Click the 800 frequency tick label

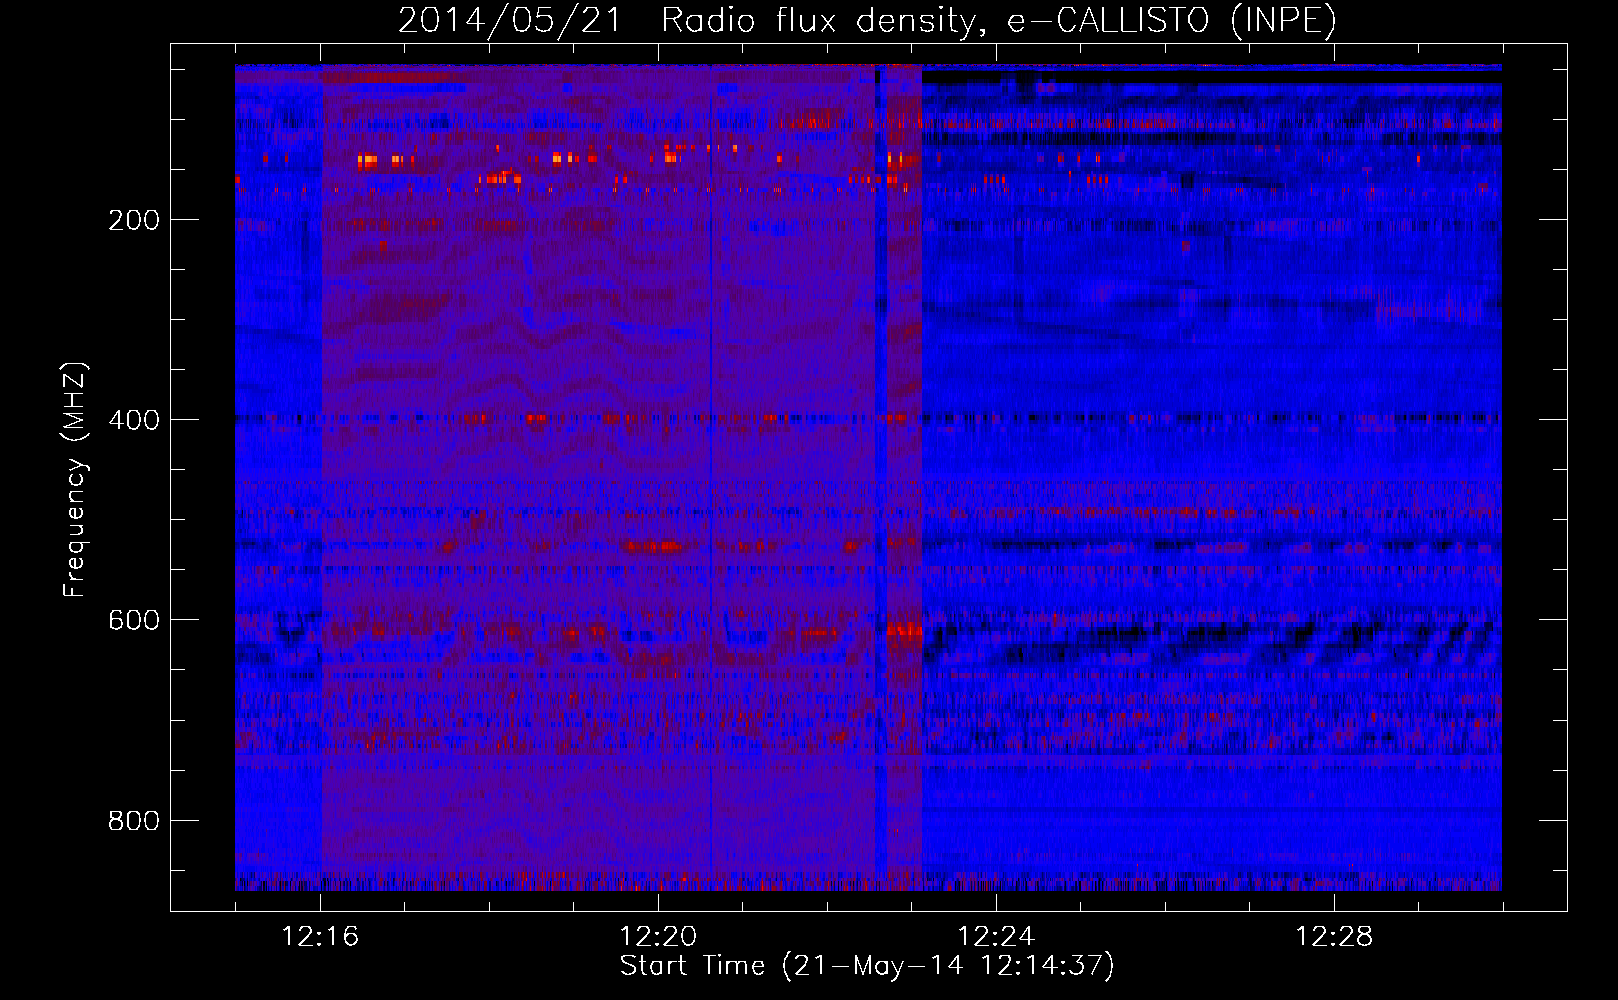coord(134,821)
